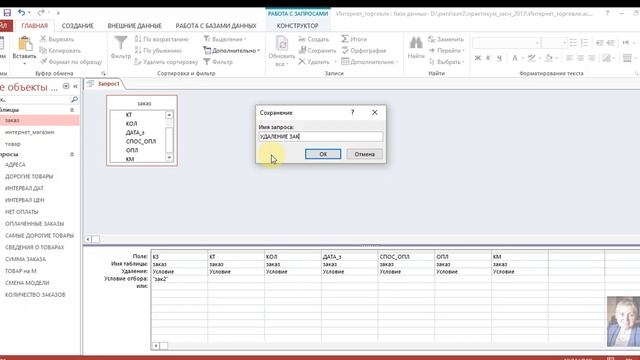Click numbered list icon
The height and width of the screenshot is (360, 640).
pos(584,43)
